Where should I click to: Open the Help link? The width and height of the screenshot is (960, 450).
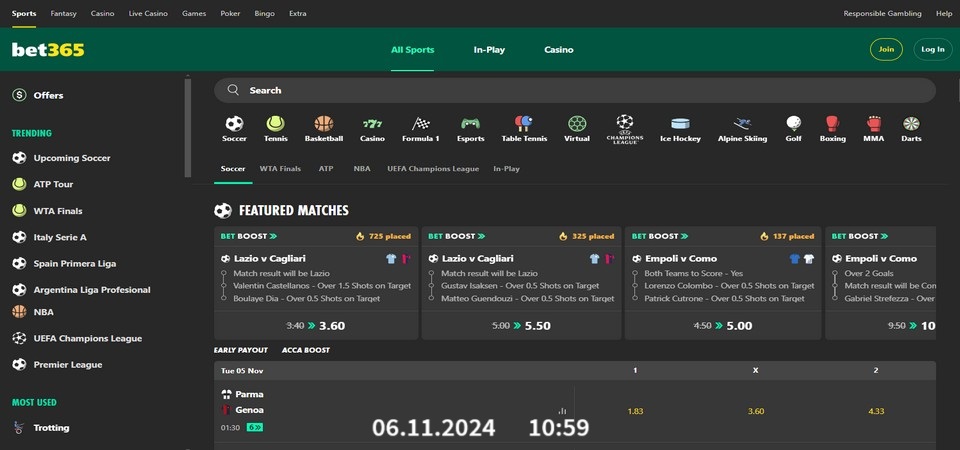[944, 13]
